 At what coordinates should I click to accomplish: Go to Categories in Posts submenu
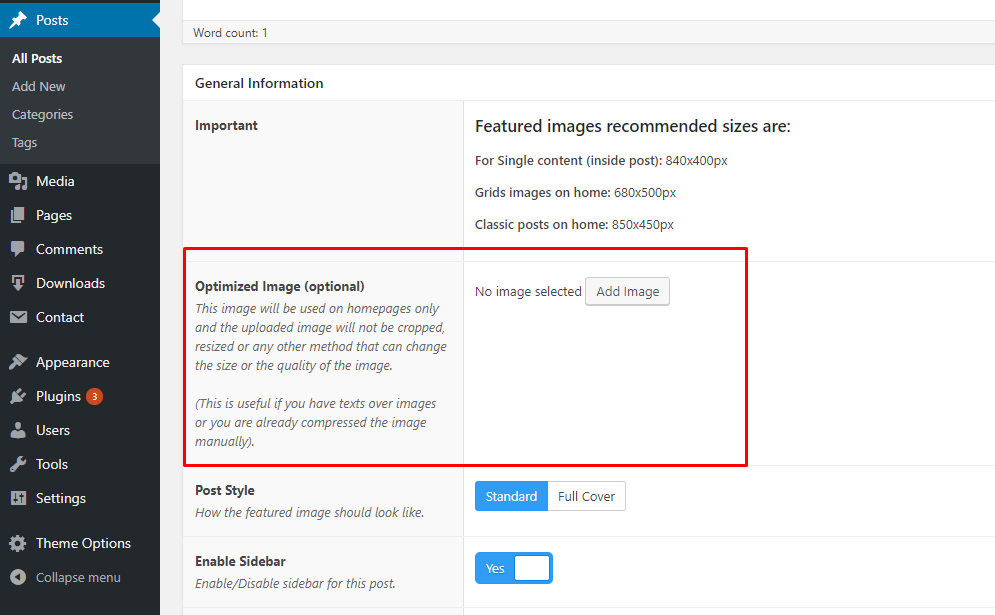tap(42, 115)
